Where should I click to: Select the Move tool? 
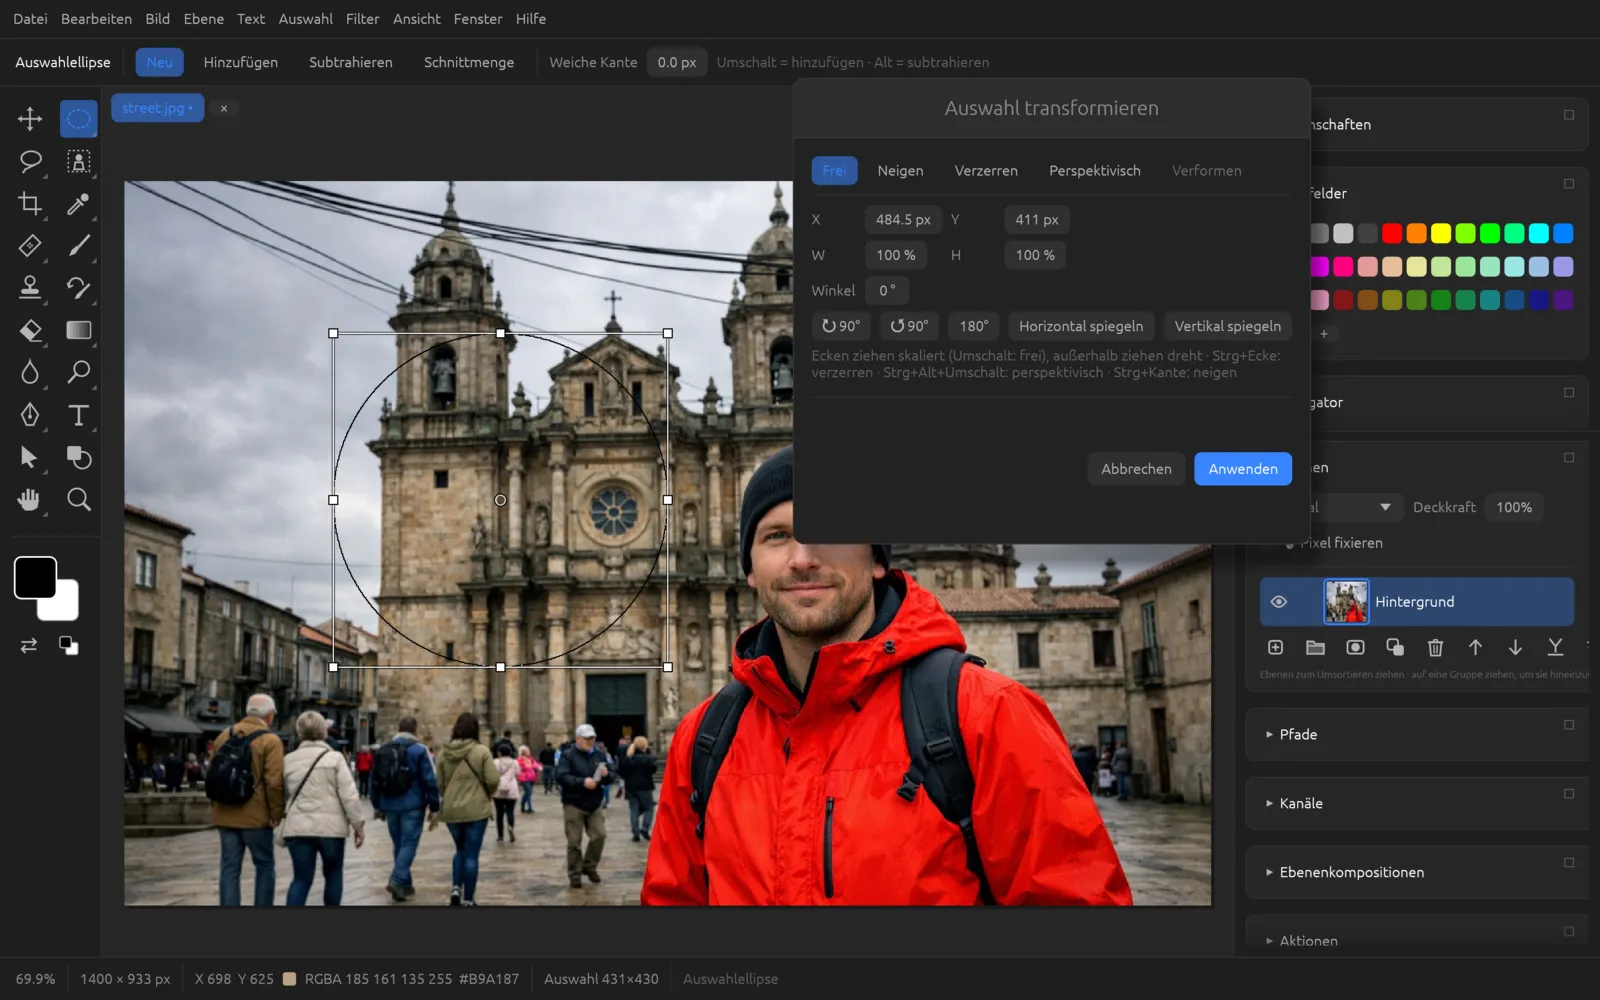[30, 119]
